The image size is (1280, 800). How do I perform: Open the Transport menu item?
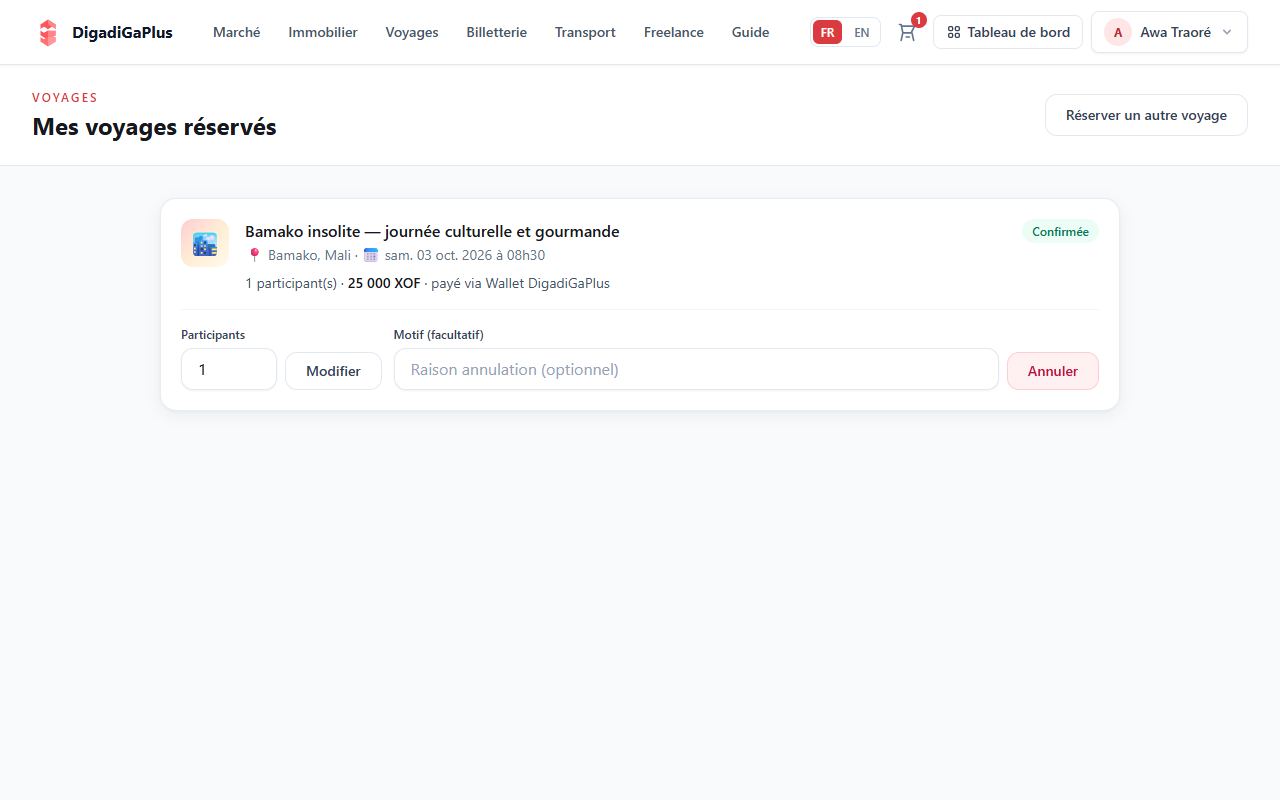(x=585, y=32)
